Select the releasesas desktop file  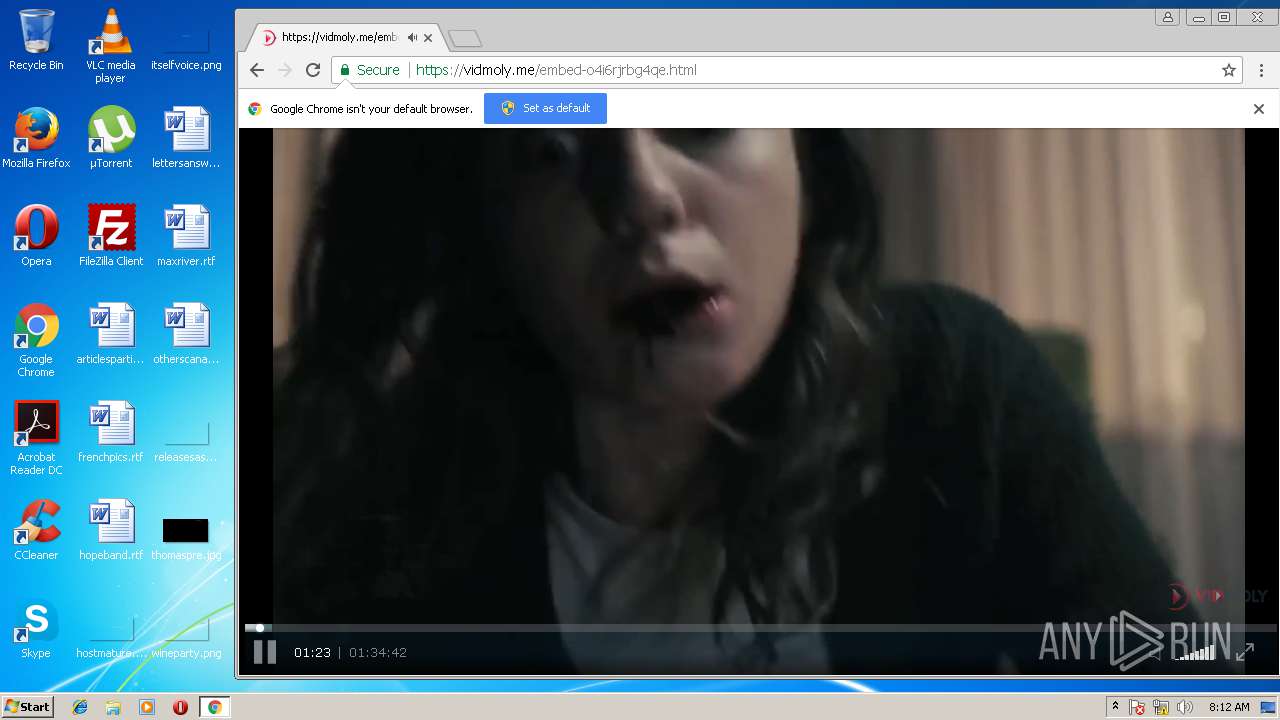[x=186, y=440]
